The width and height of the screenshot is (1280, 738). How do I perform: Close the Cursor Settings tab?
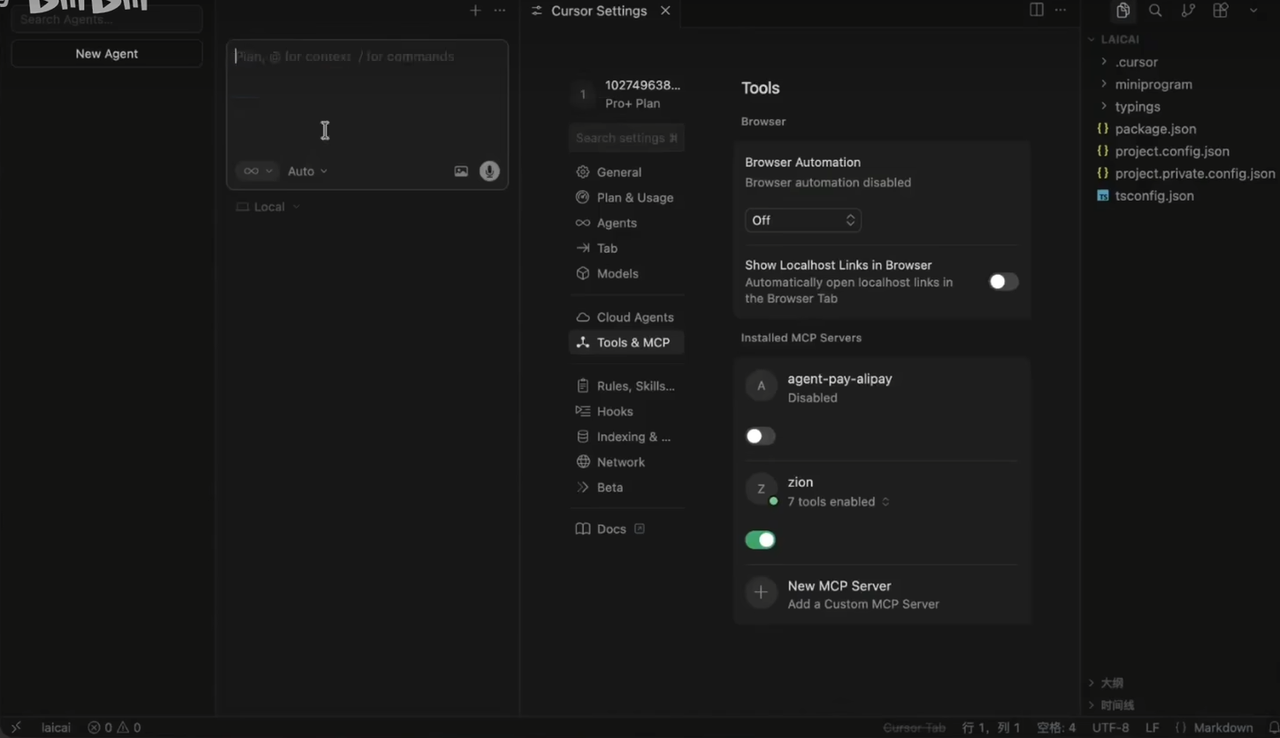pyautogui.click(x=665, y=11)
